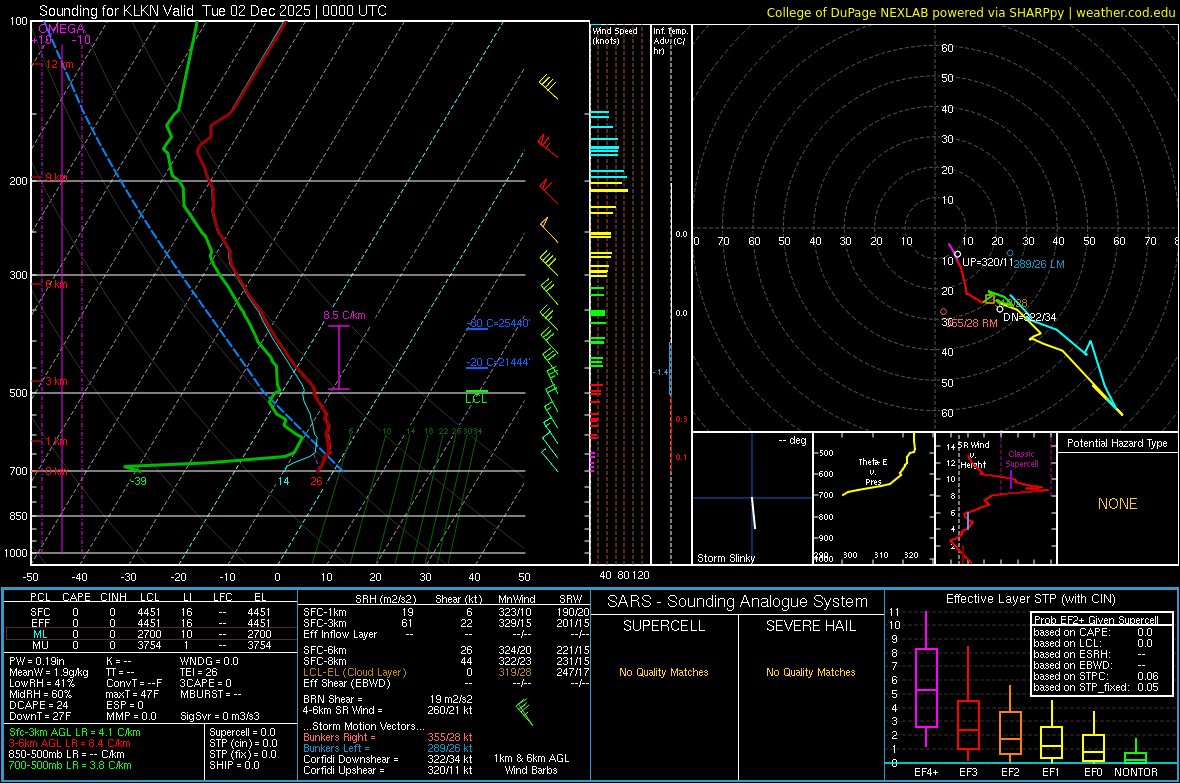The width and height of the screenshot is (1180, 783).
Task: Click the 850 pressure label on Skew-T axis
Action: click(18, 516)
